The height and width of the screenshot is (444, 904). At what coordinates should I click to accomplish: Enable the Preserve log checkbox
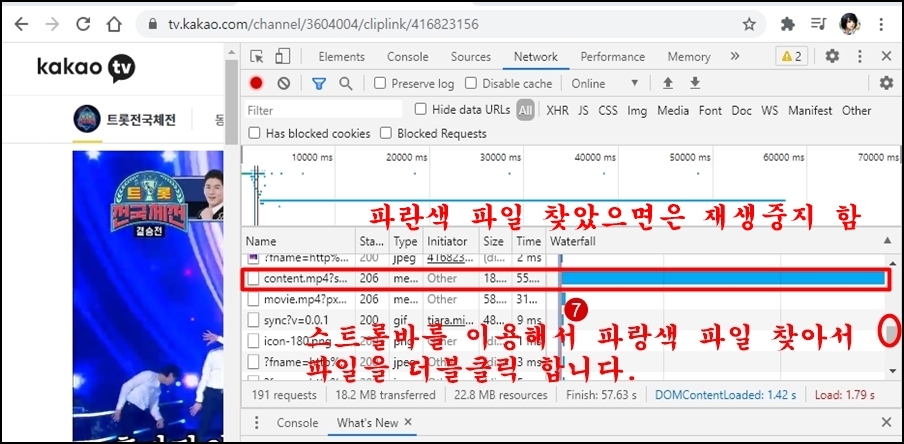[380, 84]
